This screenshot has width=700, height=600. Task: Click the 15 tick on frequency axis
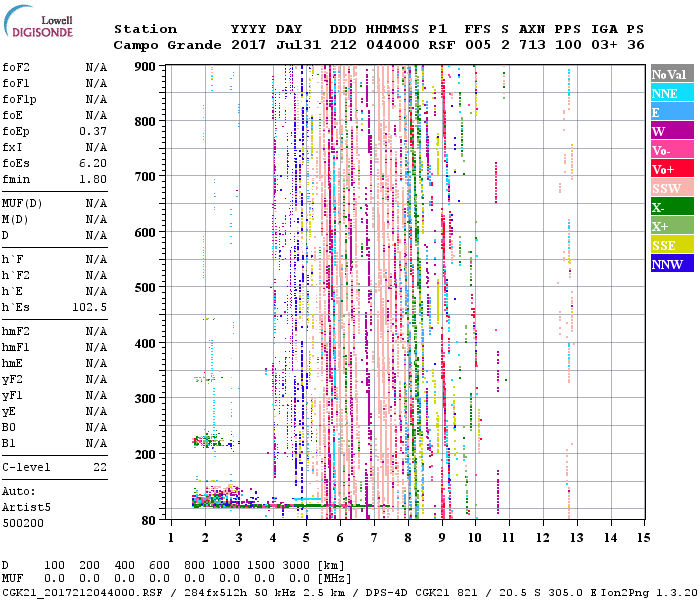coord(643,537)
